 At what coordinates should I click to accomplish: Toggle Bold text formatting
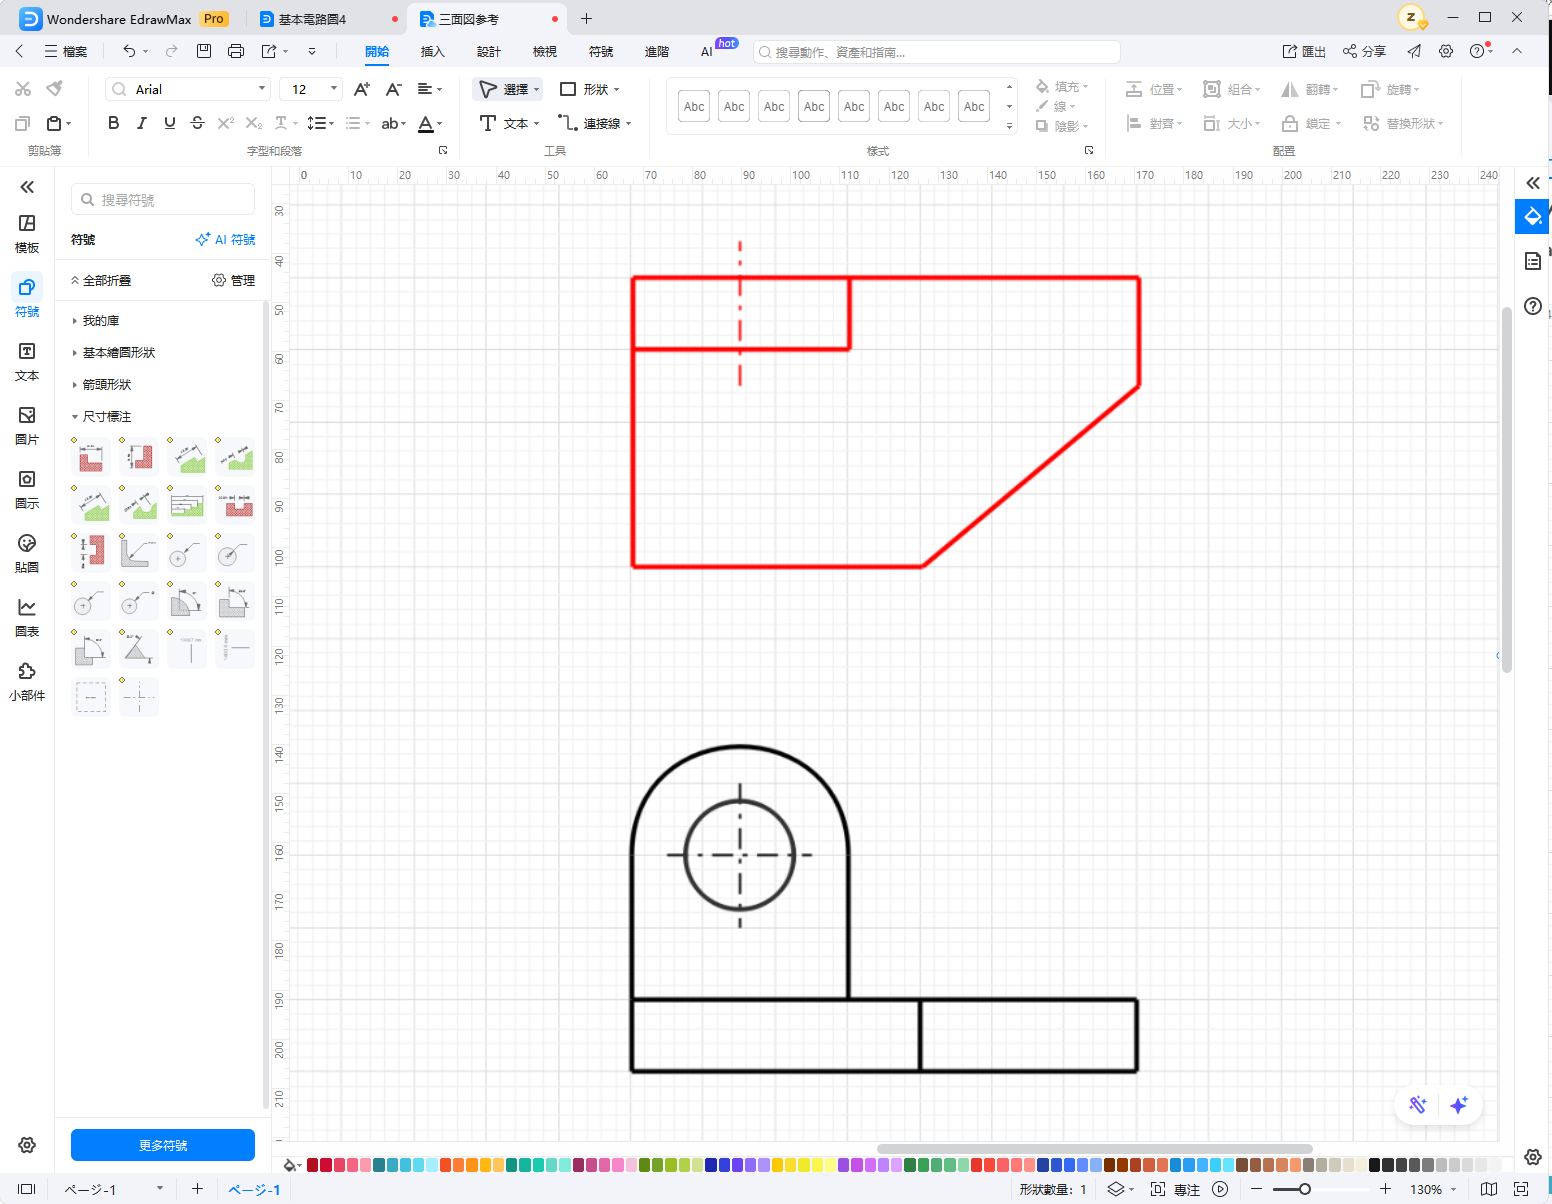click(113, 123)
